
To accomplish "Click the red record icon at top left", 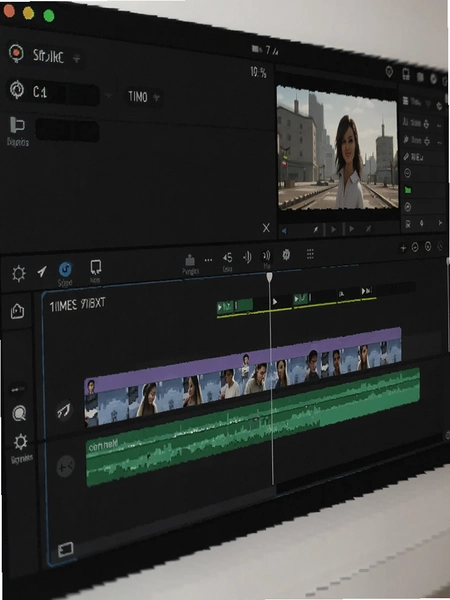I will click(16, 53).
